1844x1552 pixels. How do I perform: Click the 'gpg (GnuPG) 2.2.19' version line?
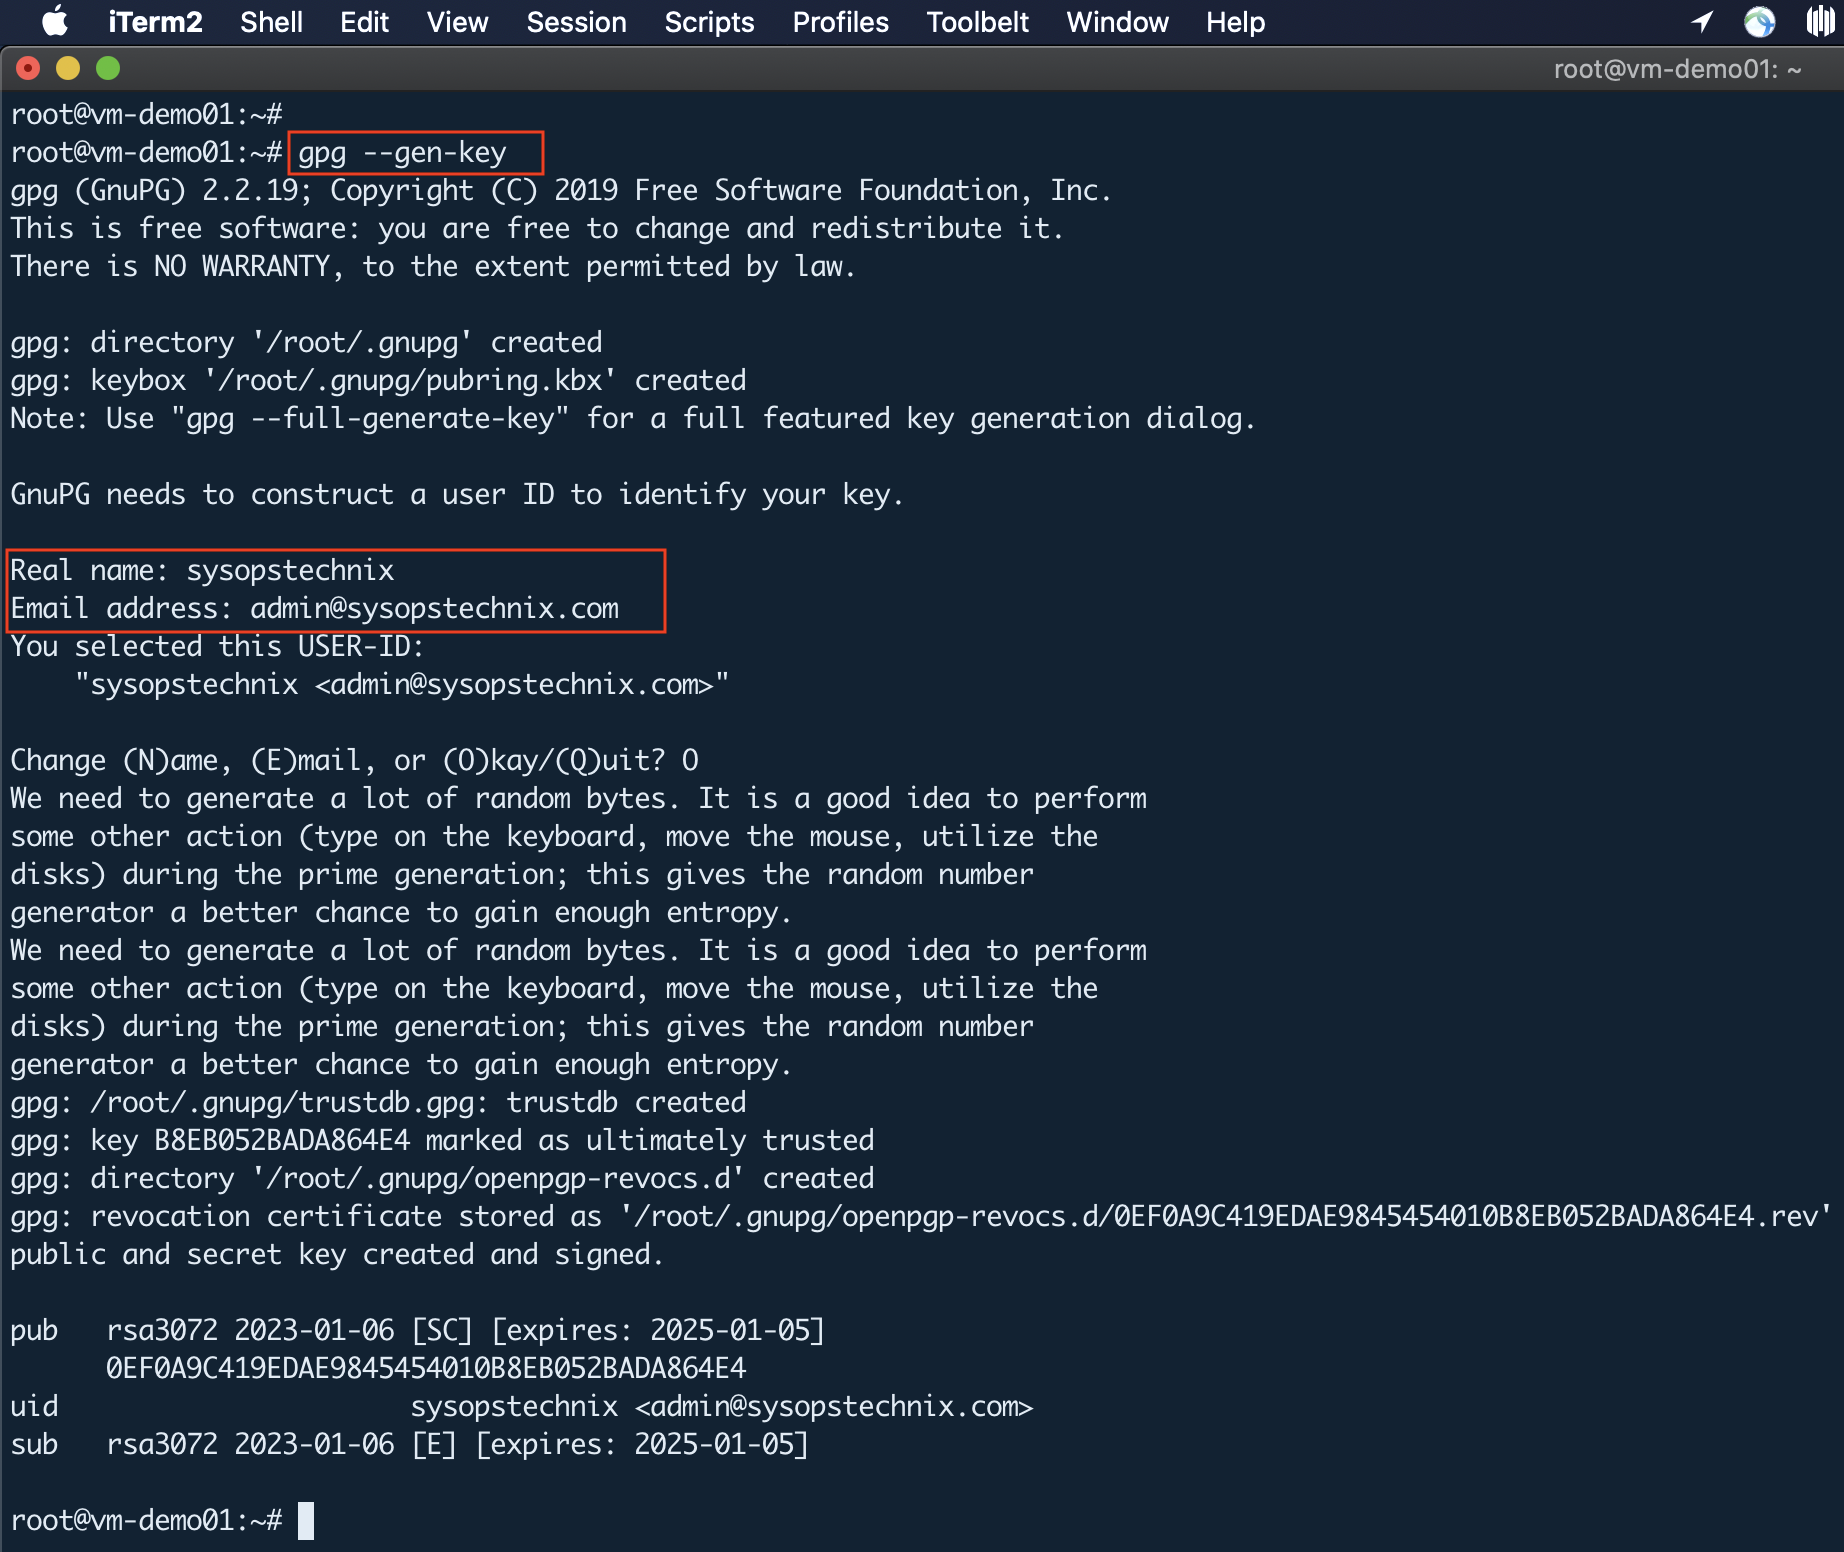pos(561,191)
